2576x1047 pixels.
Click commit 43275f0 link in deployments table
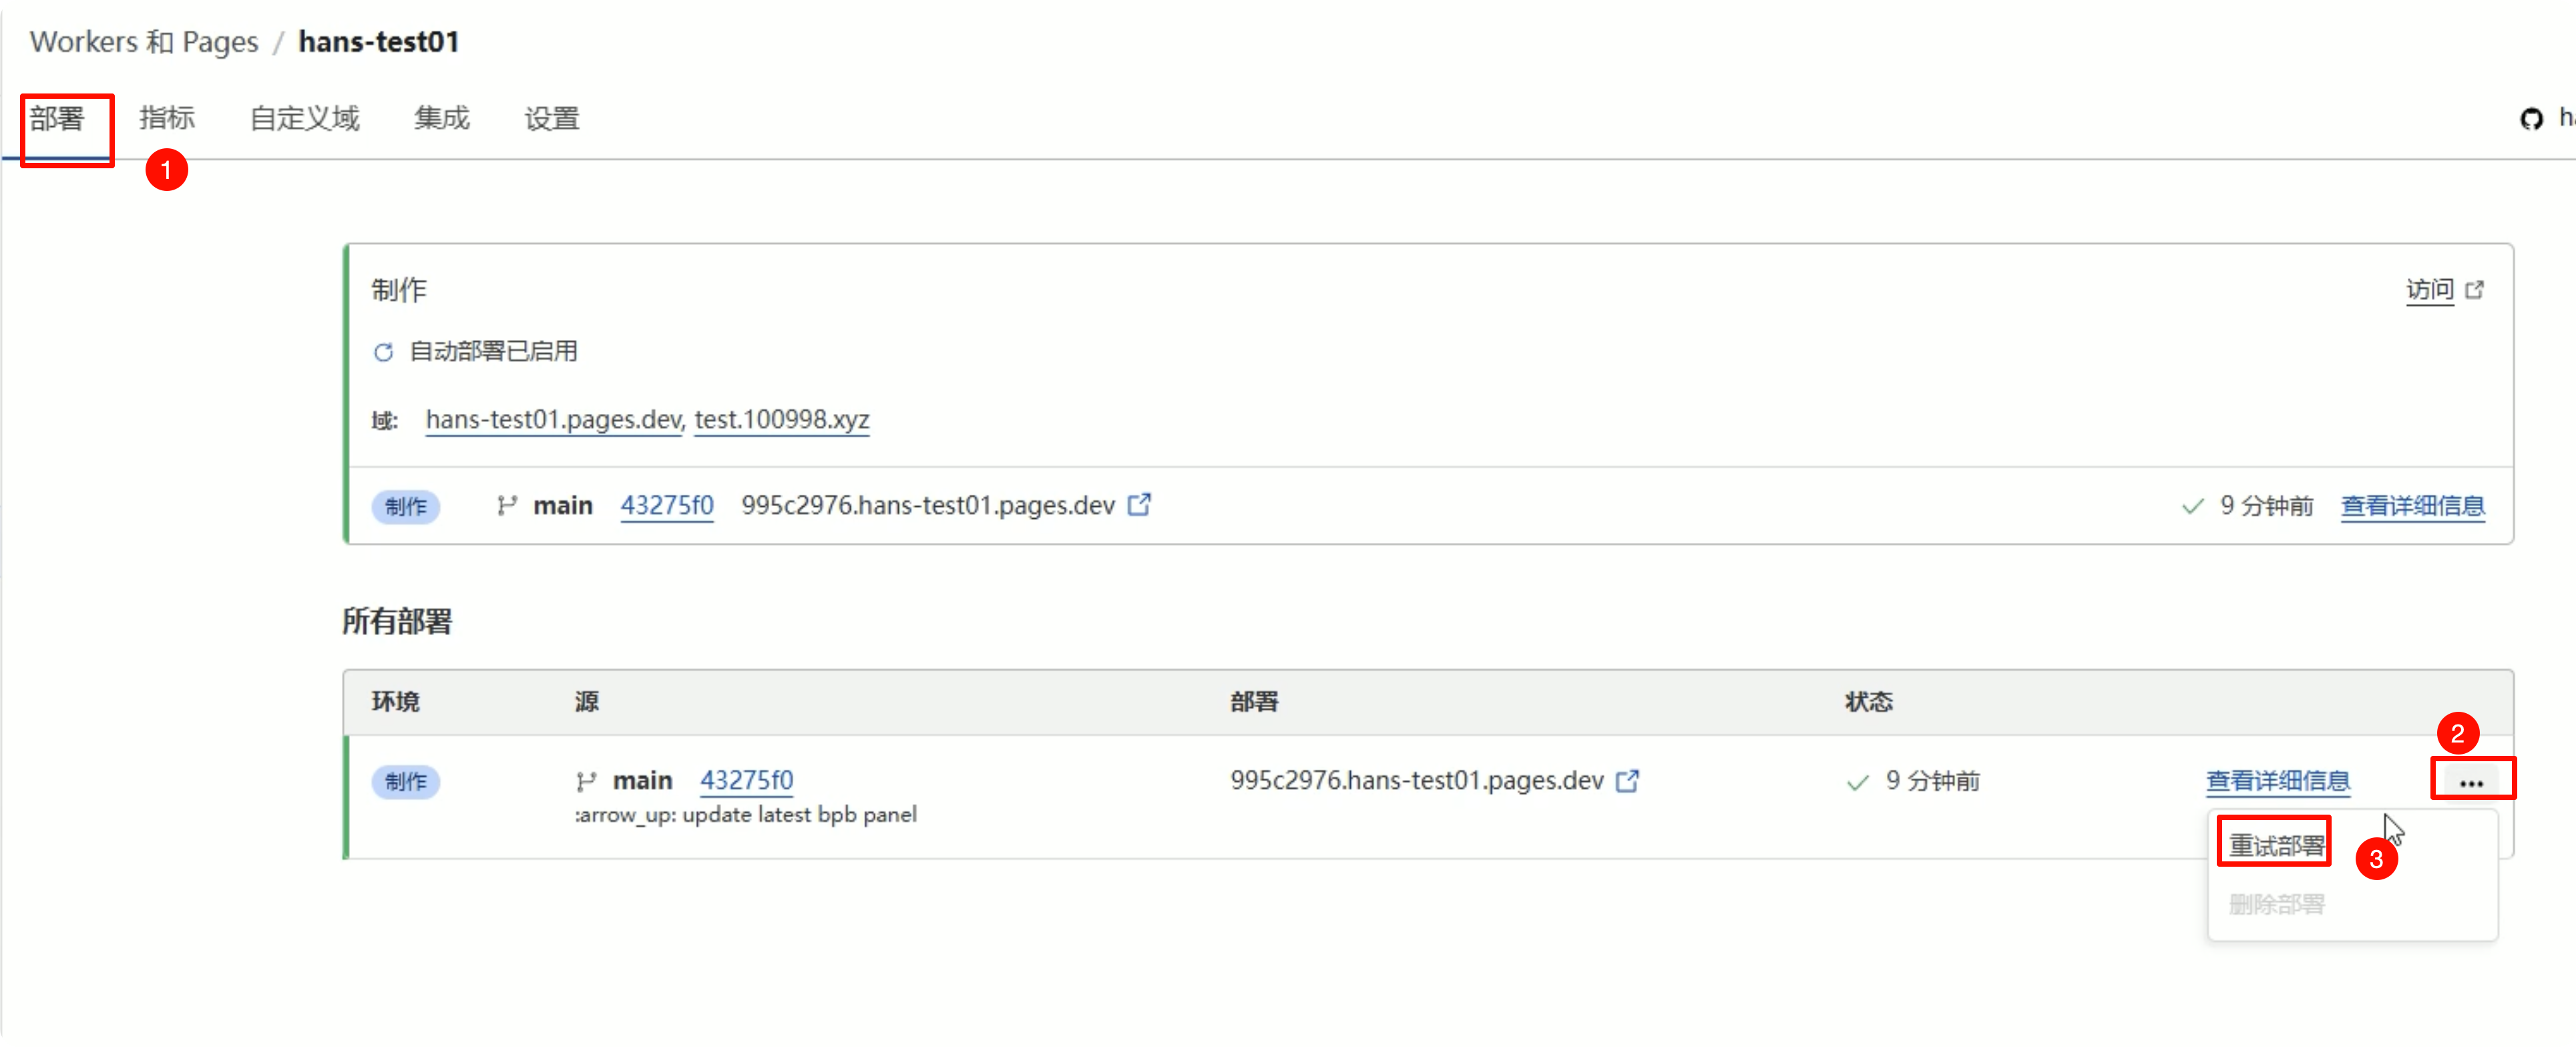pos(746,780)
